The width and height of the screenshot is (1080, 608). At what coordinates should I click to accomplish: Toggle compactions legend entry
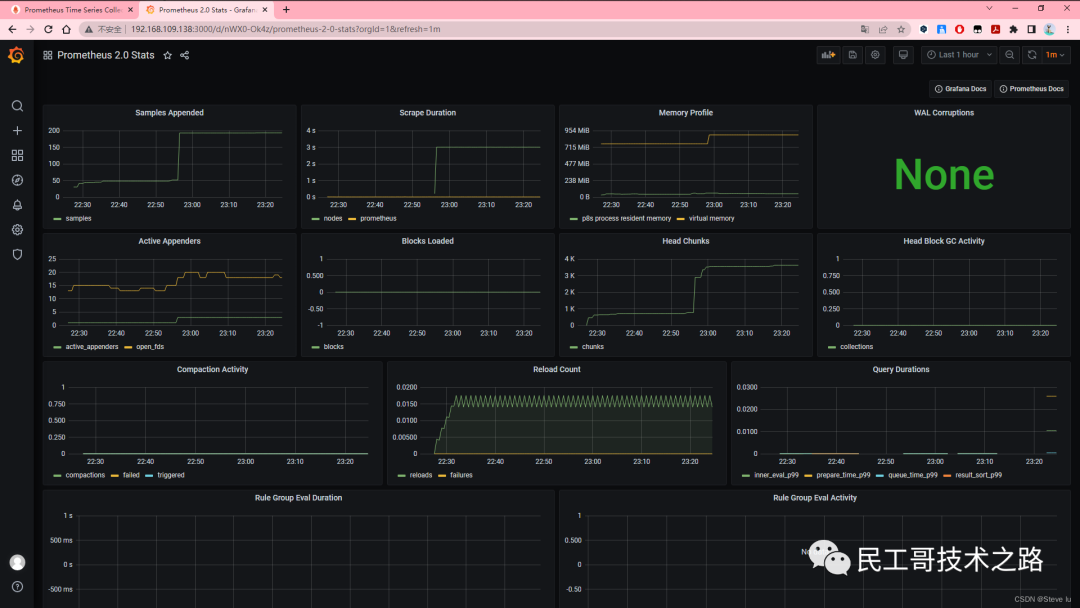pos(85,475)
